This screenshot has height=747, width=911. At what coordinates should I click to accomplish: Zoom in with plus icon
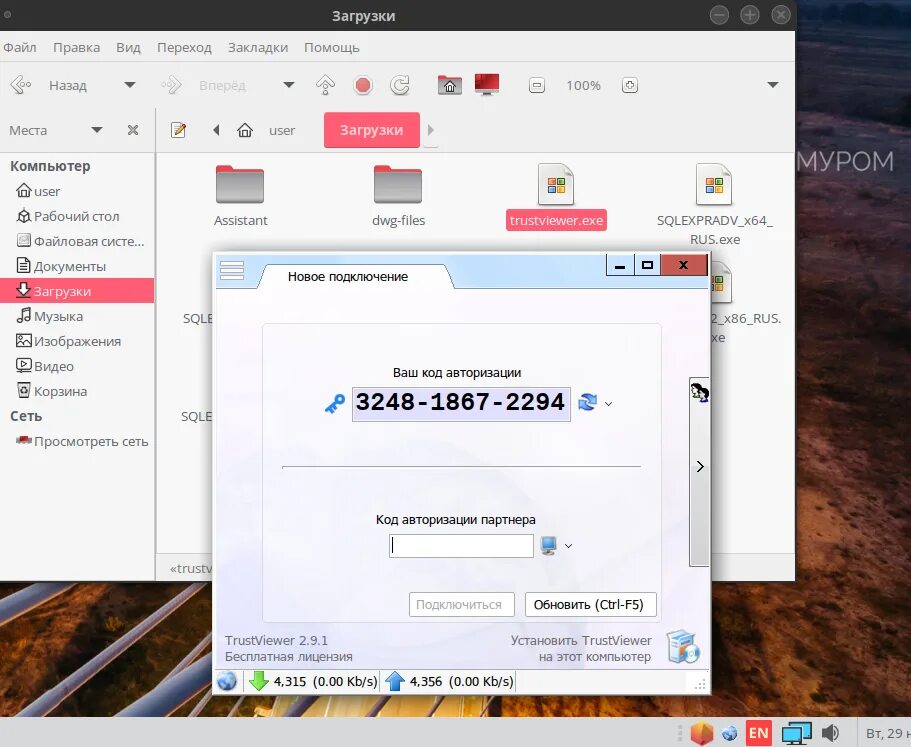pos(630,85)
